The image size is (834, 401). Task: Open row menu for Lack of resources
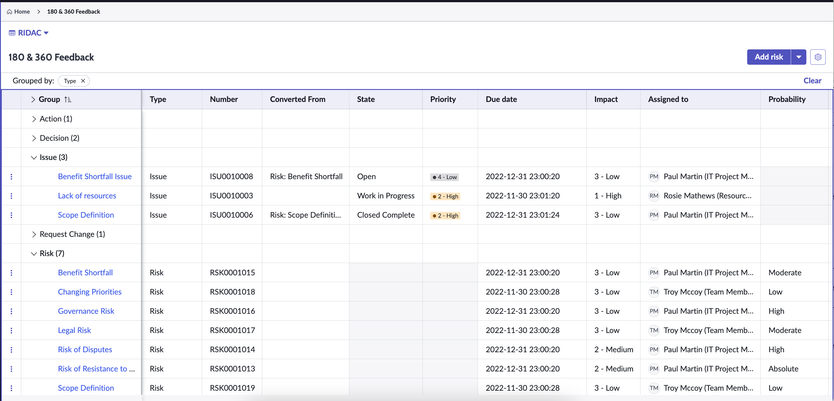tap(11, 196)
